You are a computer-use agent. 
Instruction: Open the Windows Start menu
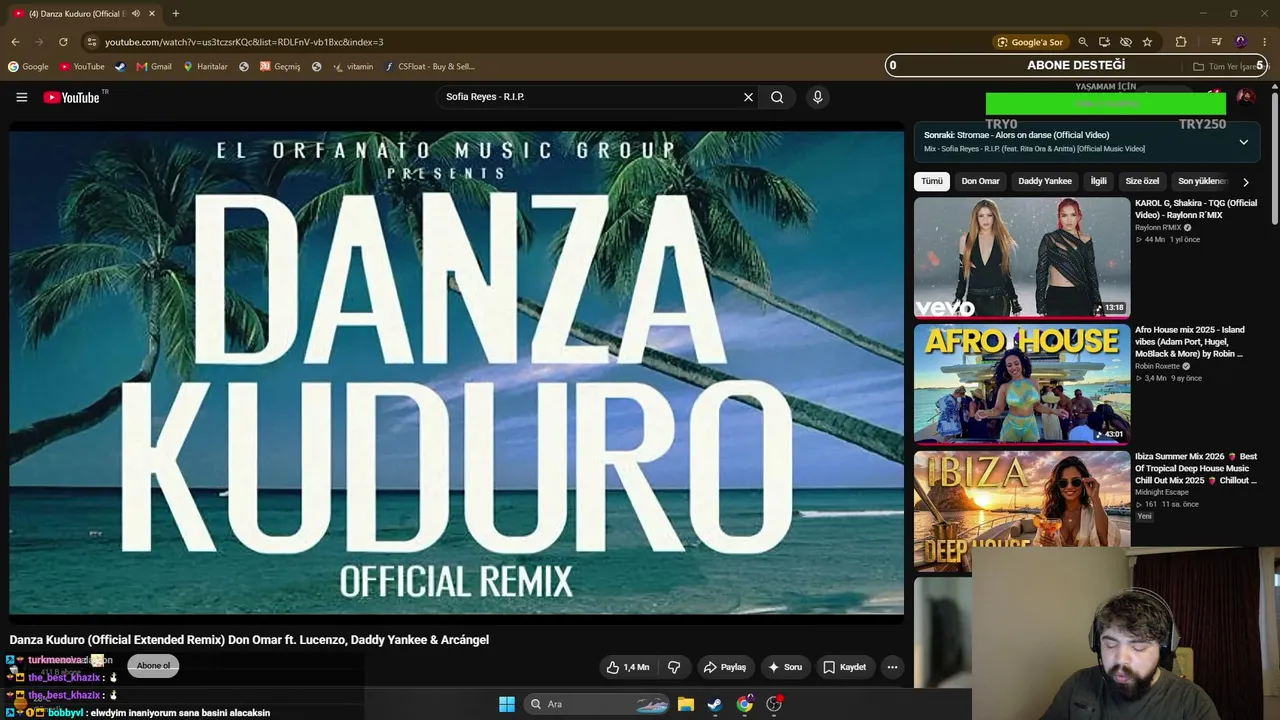coord(507,704)
